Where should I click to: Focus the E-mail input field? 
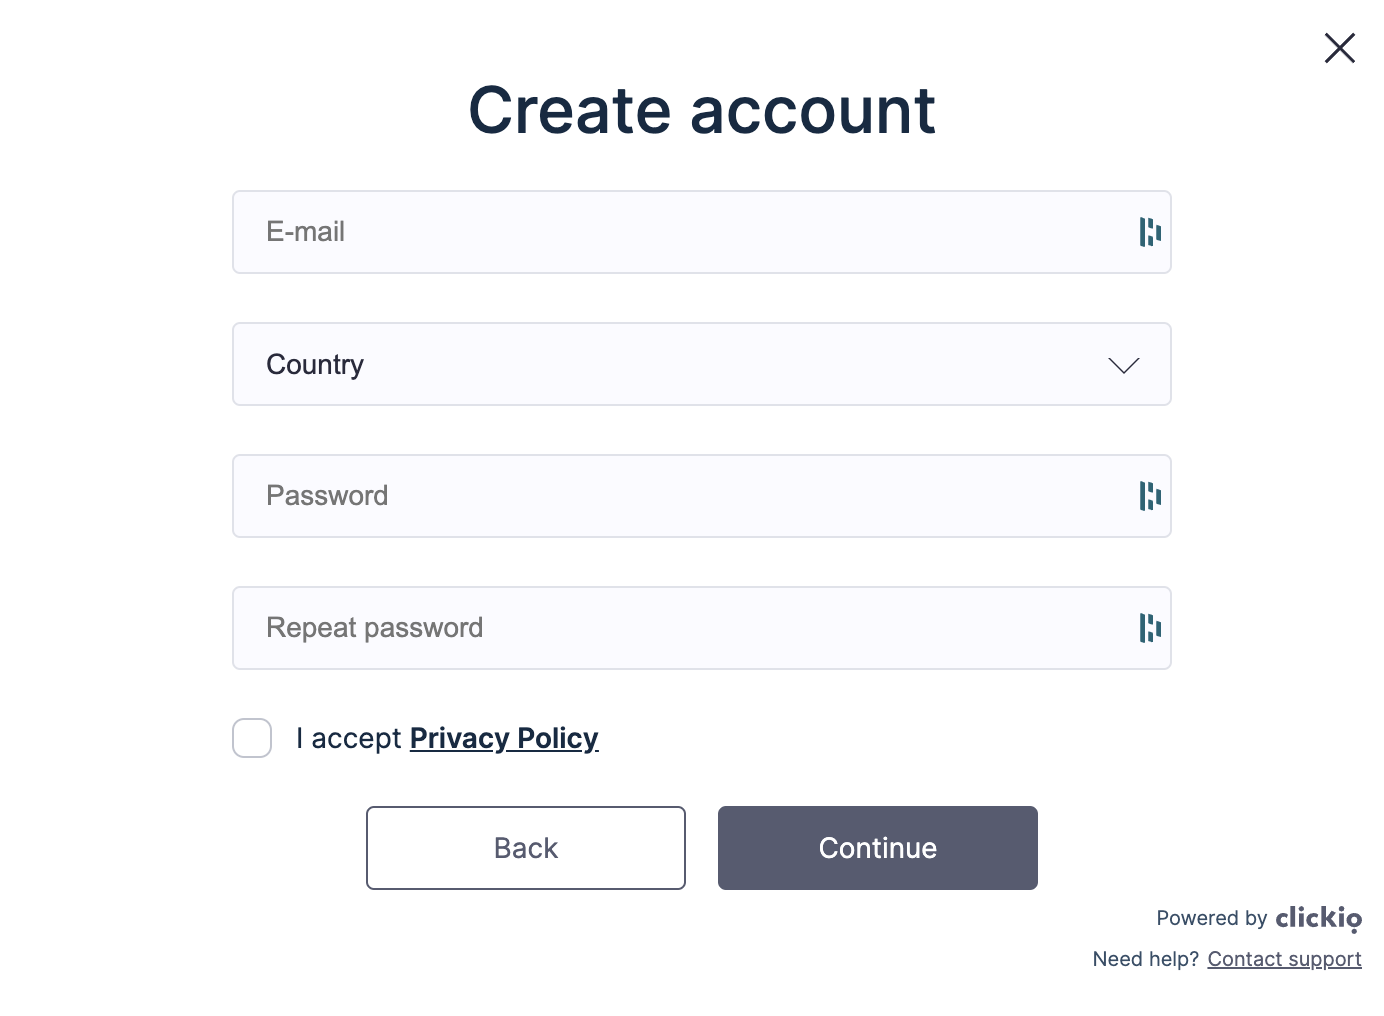click(701, 232)
